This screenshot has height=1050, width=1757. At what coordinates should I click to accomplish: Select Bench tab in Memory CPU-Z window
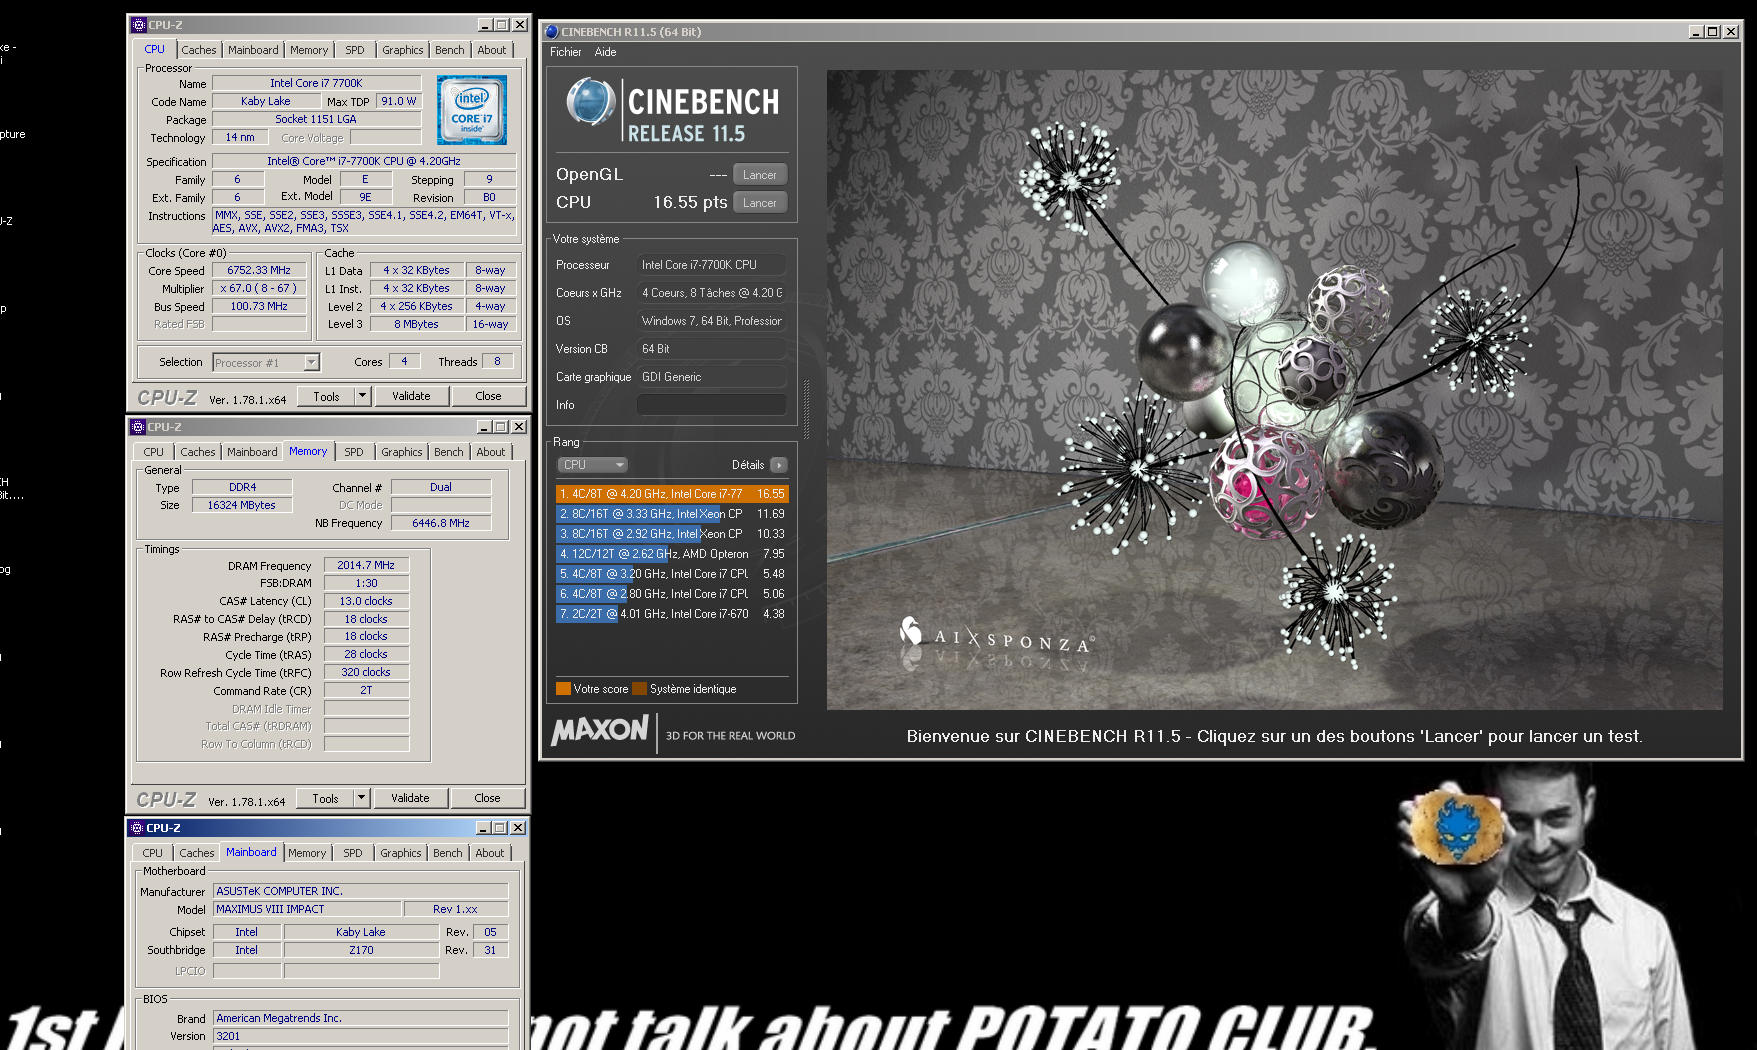click(449, 452)
